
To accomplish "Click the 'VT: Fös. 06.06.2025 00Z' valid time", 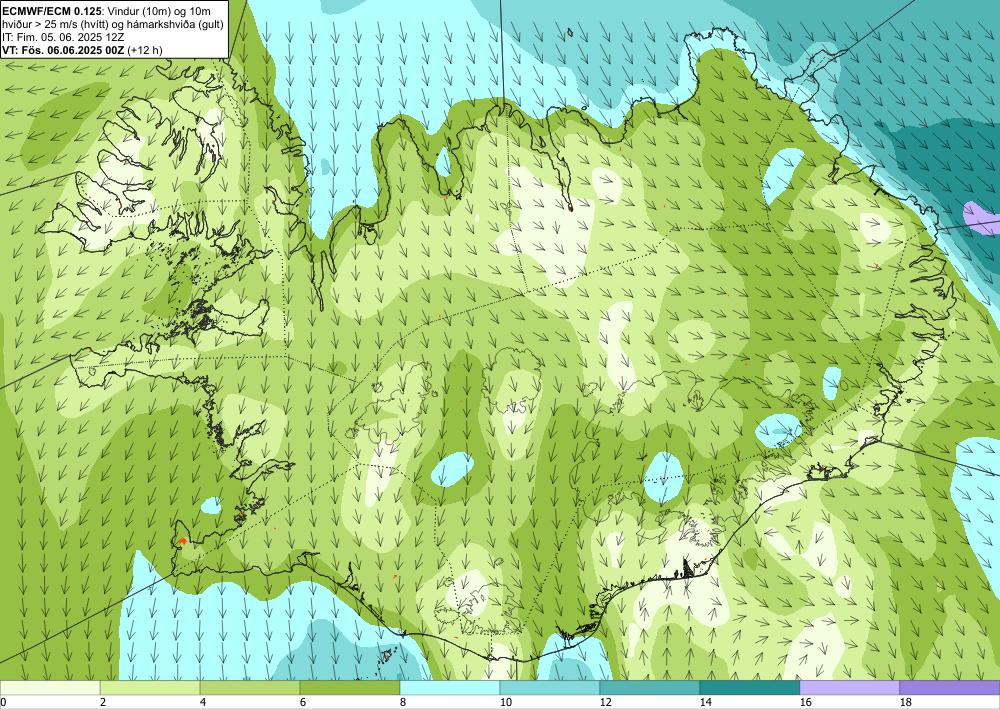I will pyautogui.click(x=64, y=50).
